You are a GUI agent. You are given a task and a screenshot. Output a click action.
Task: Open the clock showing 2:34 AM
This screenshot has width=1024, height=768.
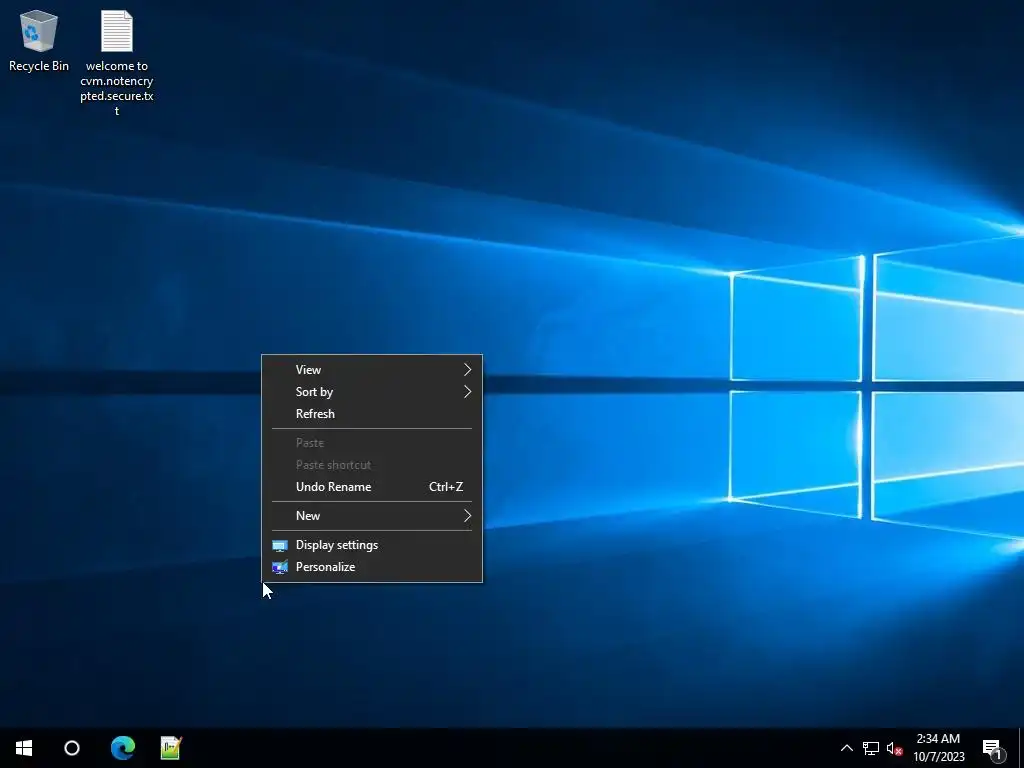[x=938, y=748]
